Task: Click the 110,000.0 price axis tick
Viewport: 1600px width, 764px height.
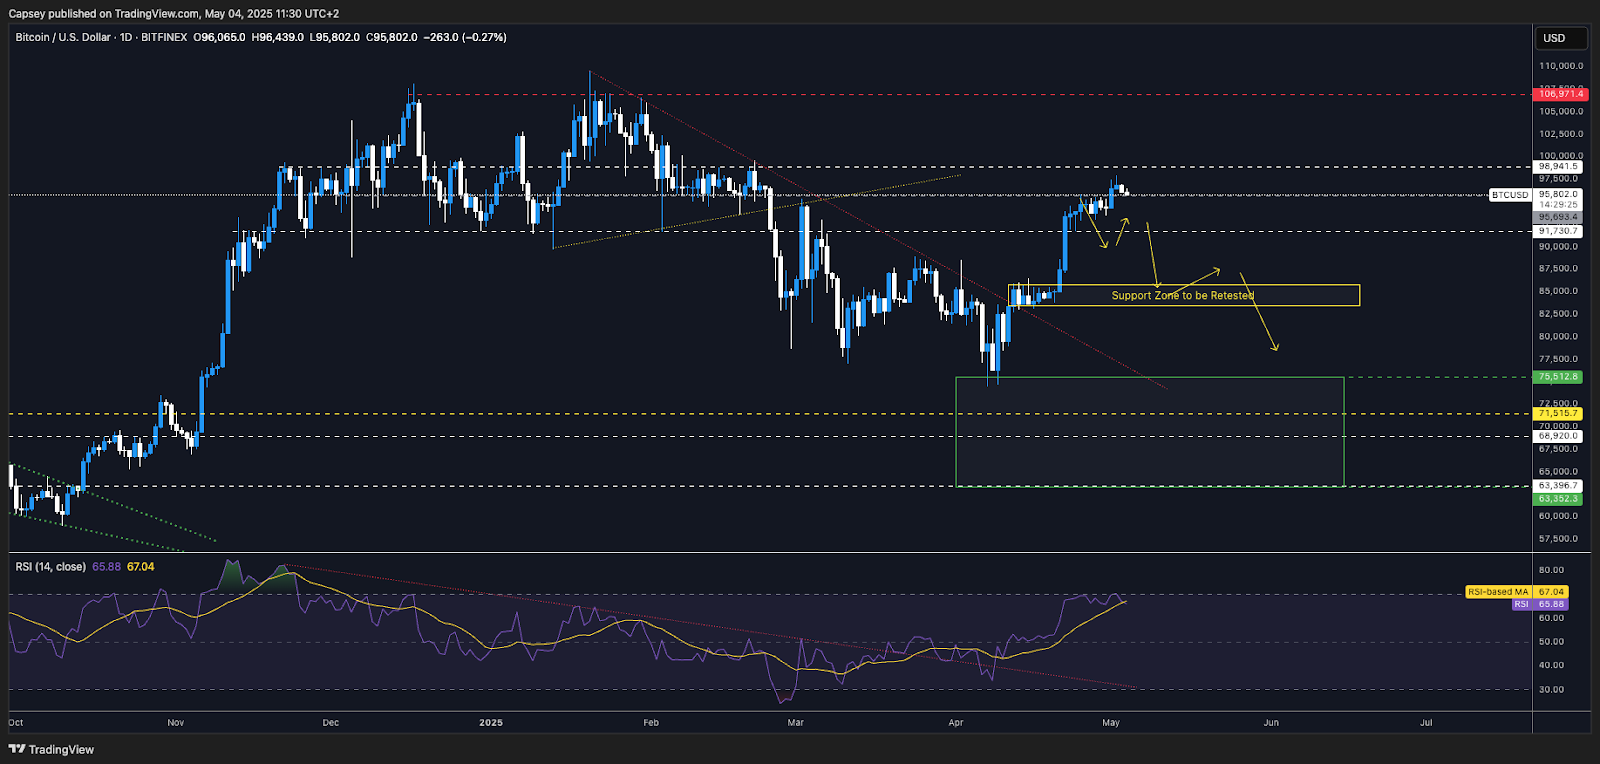Action: pyautogui.click(x=1560, y=66)
